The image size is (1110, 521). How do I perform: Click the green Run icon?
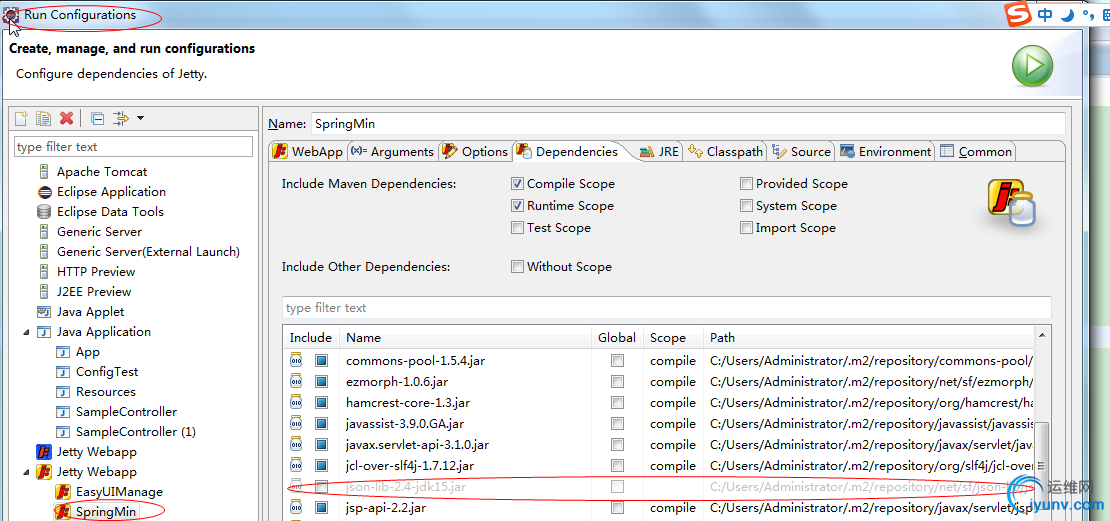[1031, 67]
